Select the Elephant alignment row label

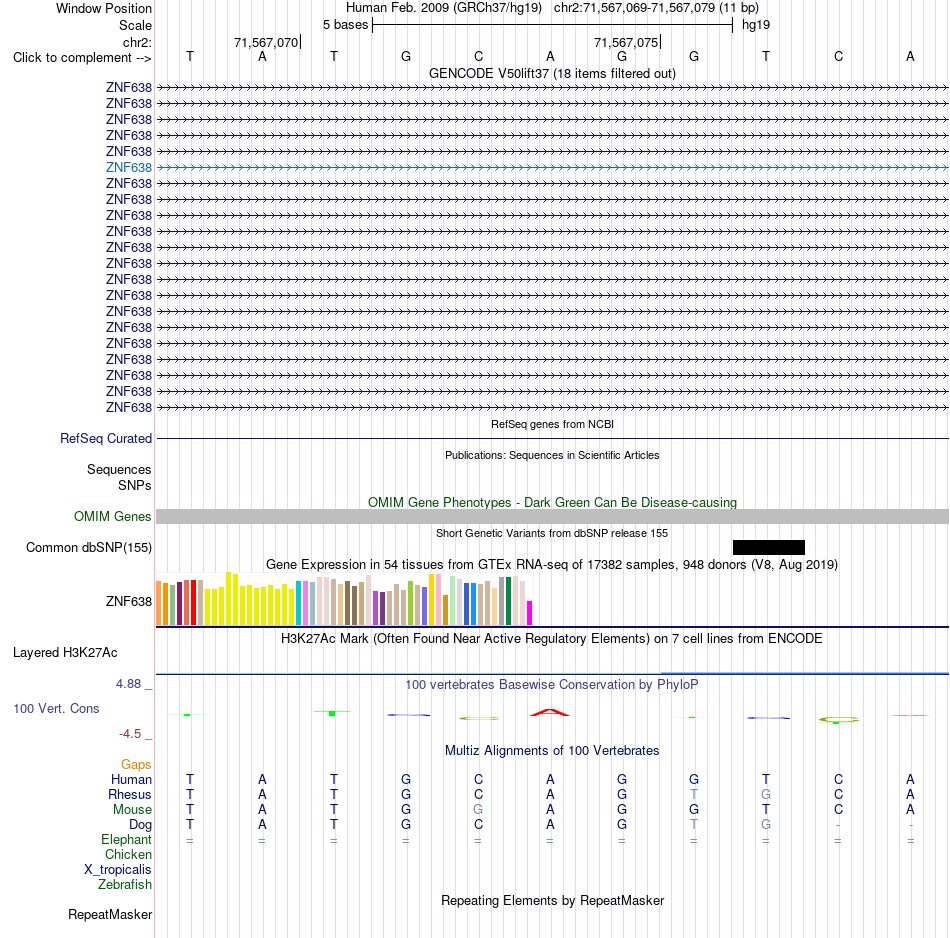point(126,839)
